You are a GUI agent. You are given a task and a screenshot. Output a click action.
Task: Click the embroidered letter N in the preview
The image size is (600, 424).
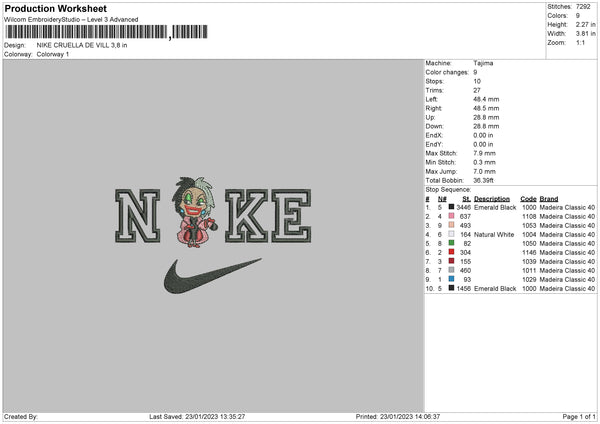(138, 216)
